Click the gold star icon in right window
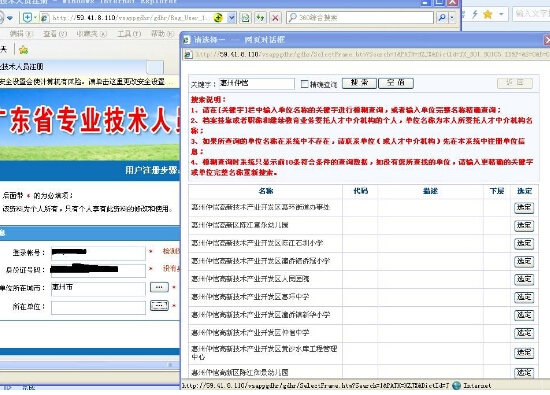The width and height of the screenshot is (550, 395). 488,14
